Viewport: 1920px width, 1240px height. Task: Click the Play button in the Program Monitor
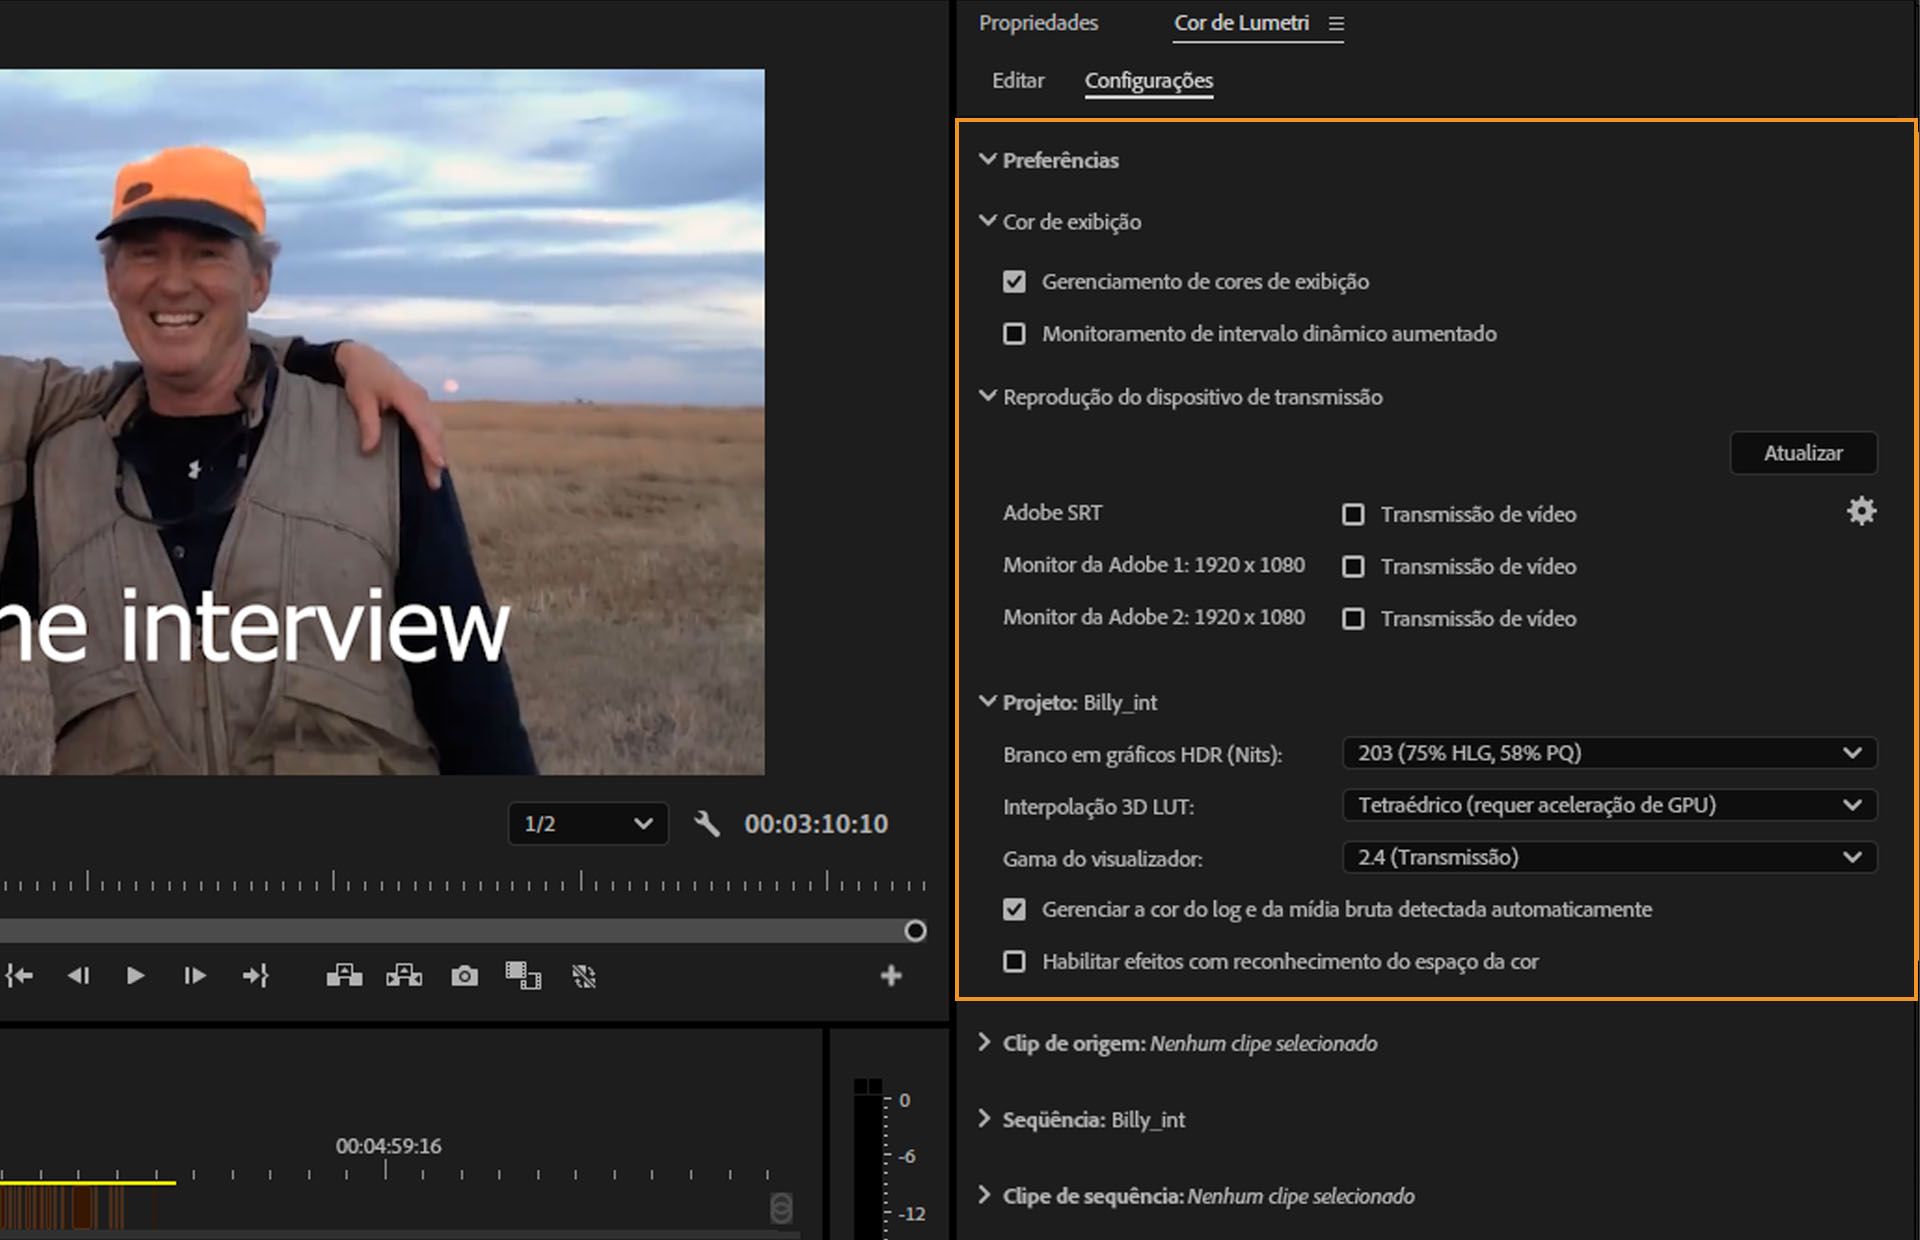135,976
